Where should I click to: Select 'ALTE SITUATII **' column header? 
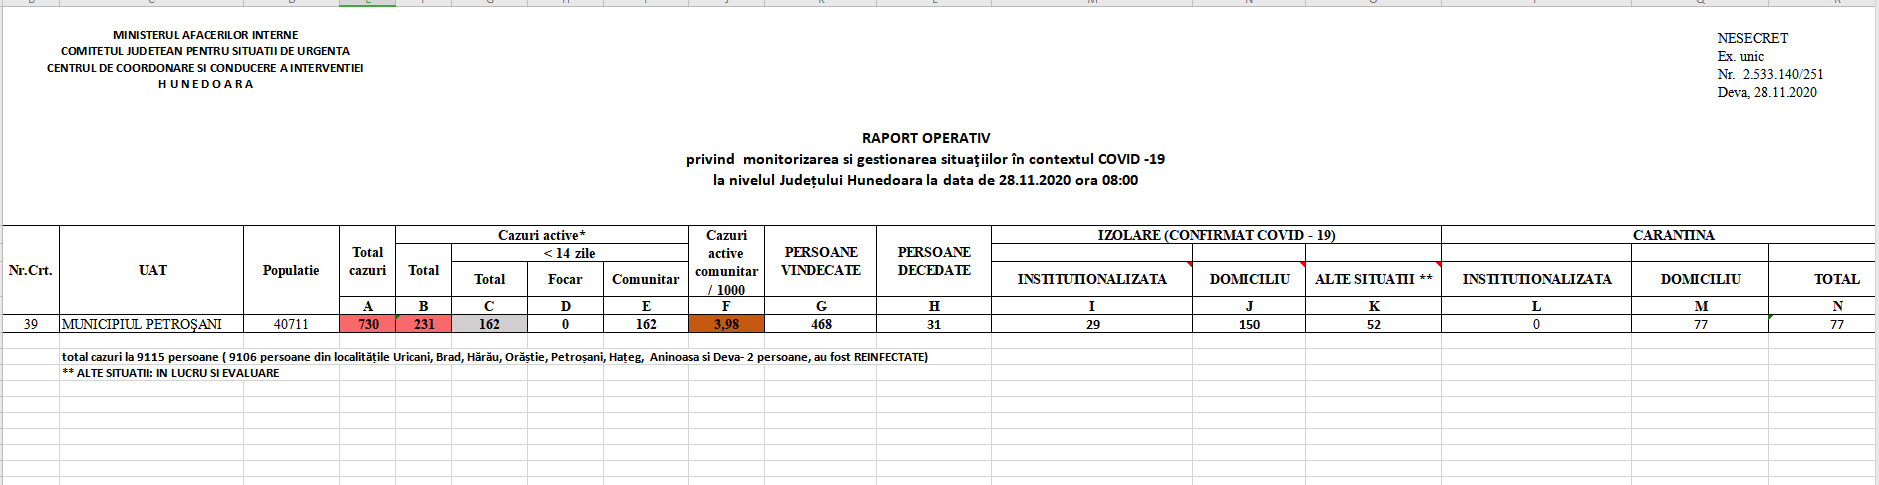[x=1373, y=279]
